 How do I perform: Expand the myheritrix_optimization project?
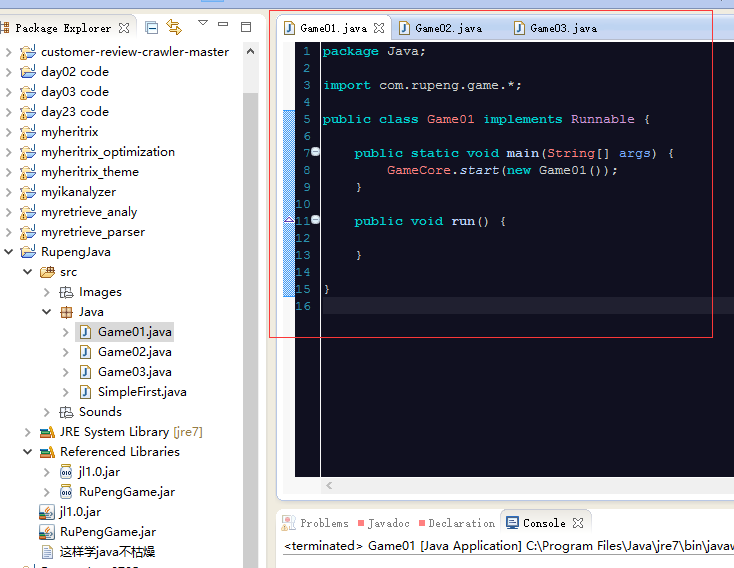tap(8, 152)
